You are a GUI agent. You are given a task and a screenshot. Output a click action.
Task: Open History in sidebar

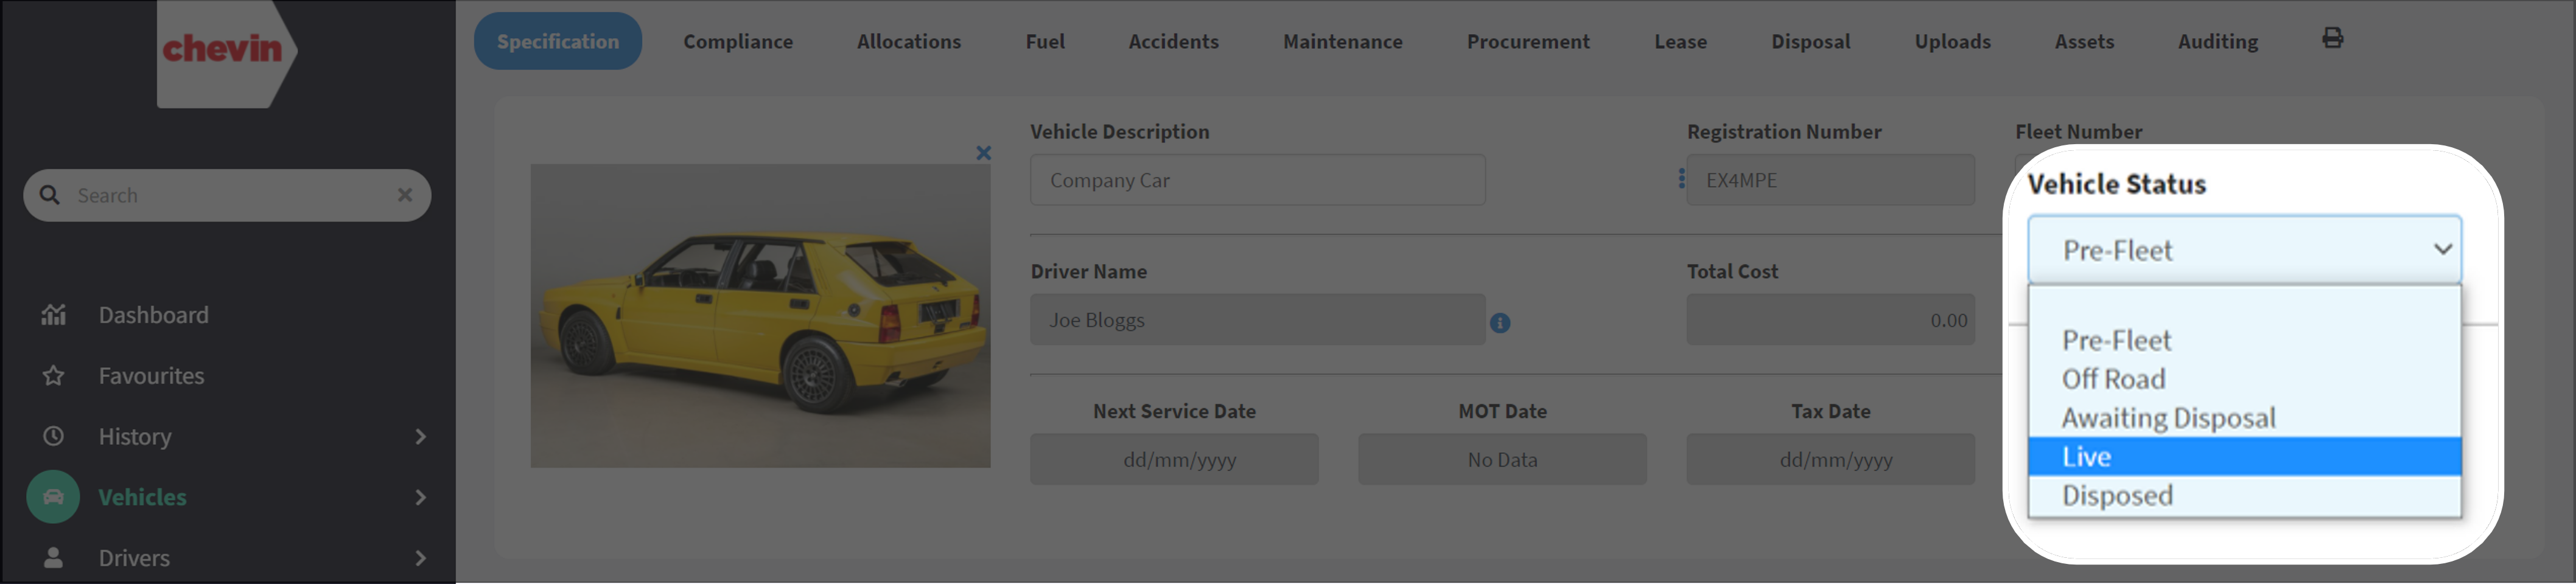(x=135, y=437)
